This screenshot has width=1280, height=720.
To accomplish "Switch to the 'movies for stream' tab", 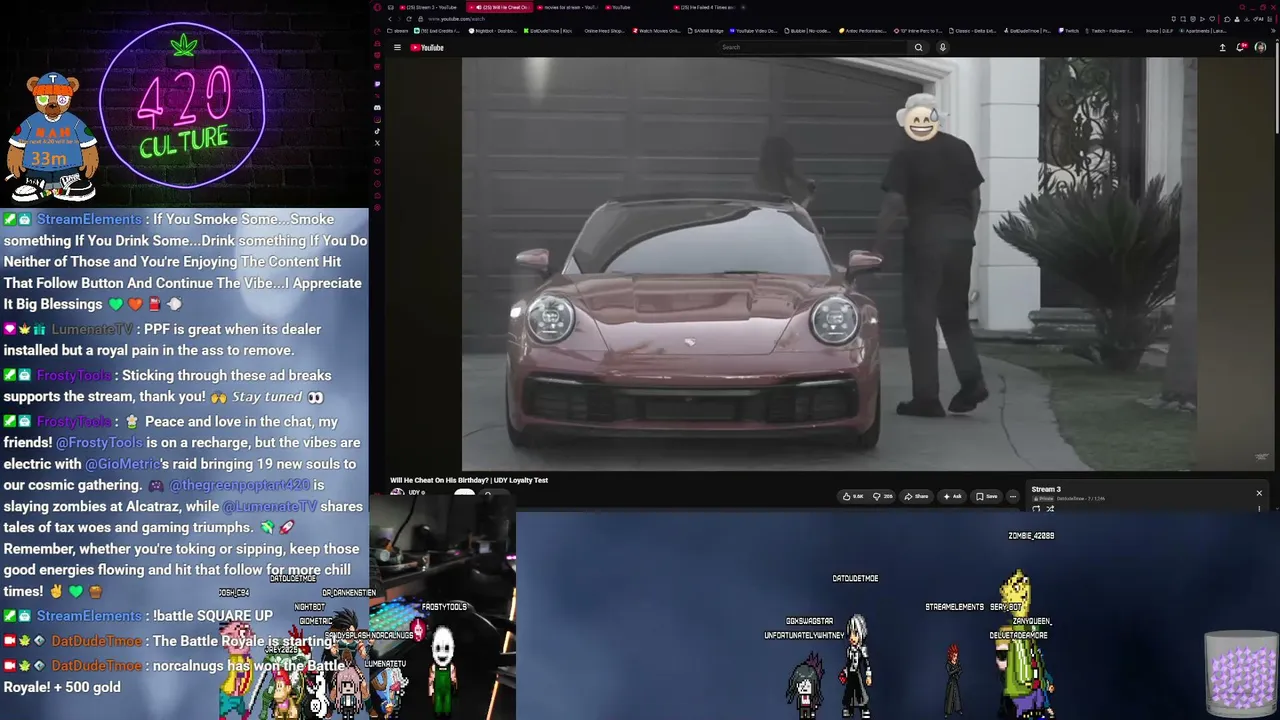I will [568, 7].
